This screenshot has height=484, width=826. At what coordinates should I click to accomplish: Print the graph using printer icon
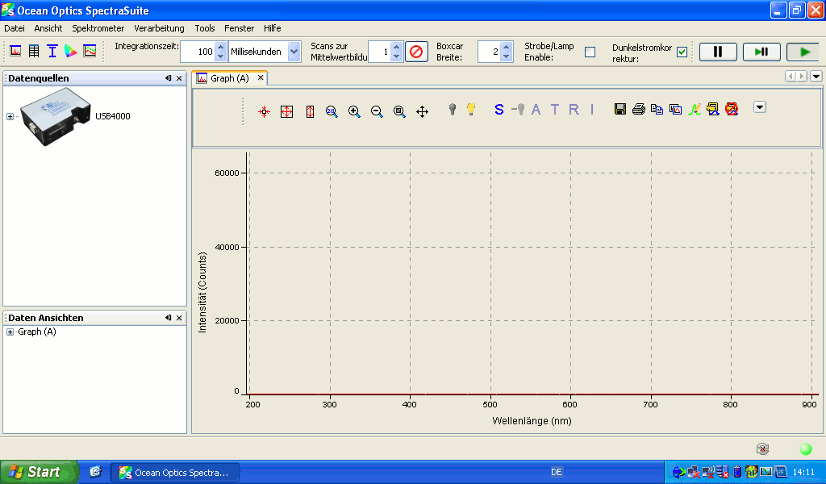pyautogui.click(x=638, y=109)
